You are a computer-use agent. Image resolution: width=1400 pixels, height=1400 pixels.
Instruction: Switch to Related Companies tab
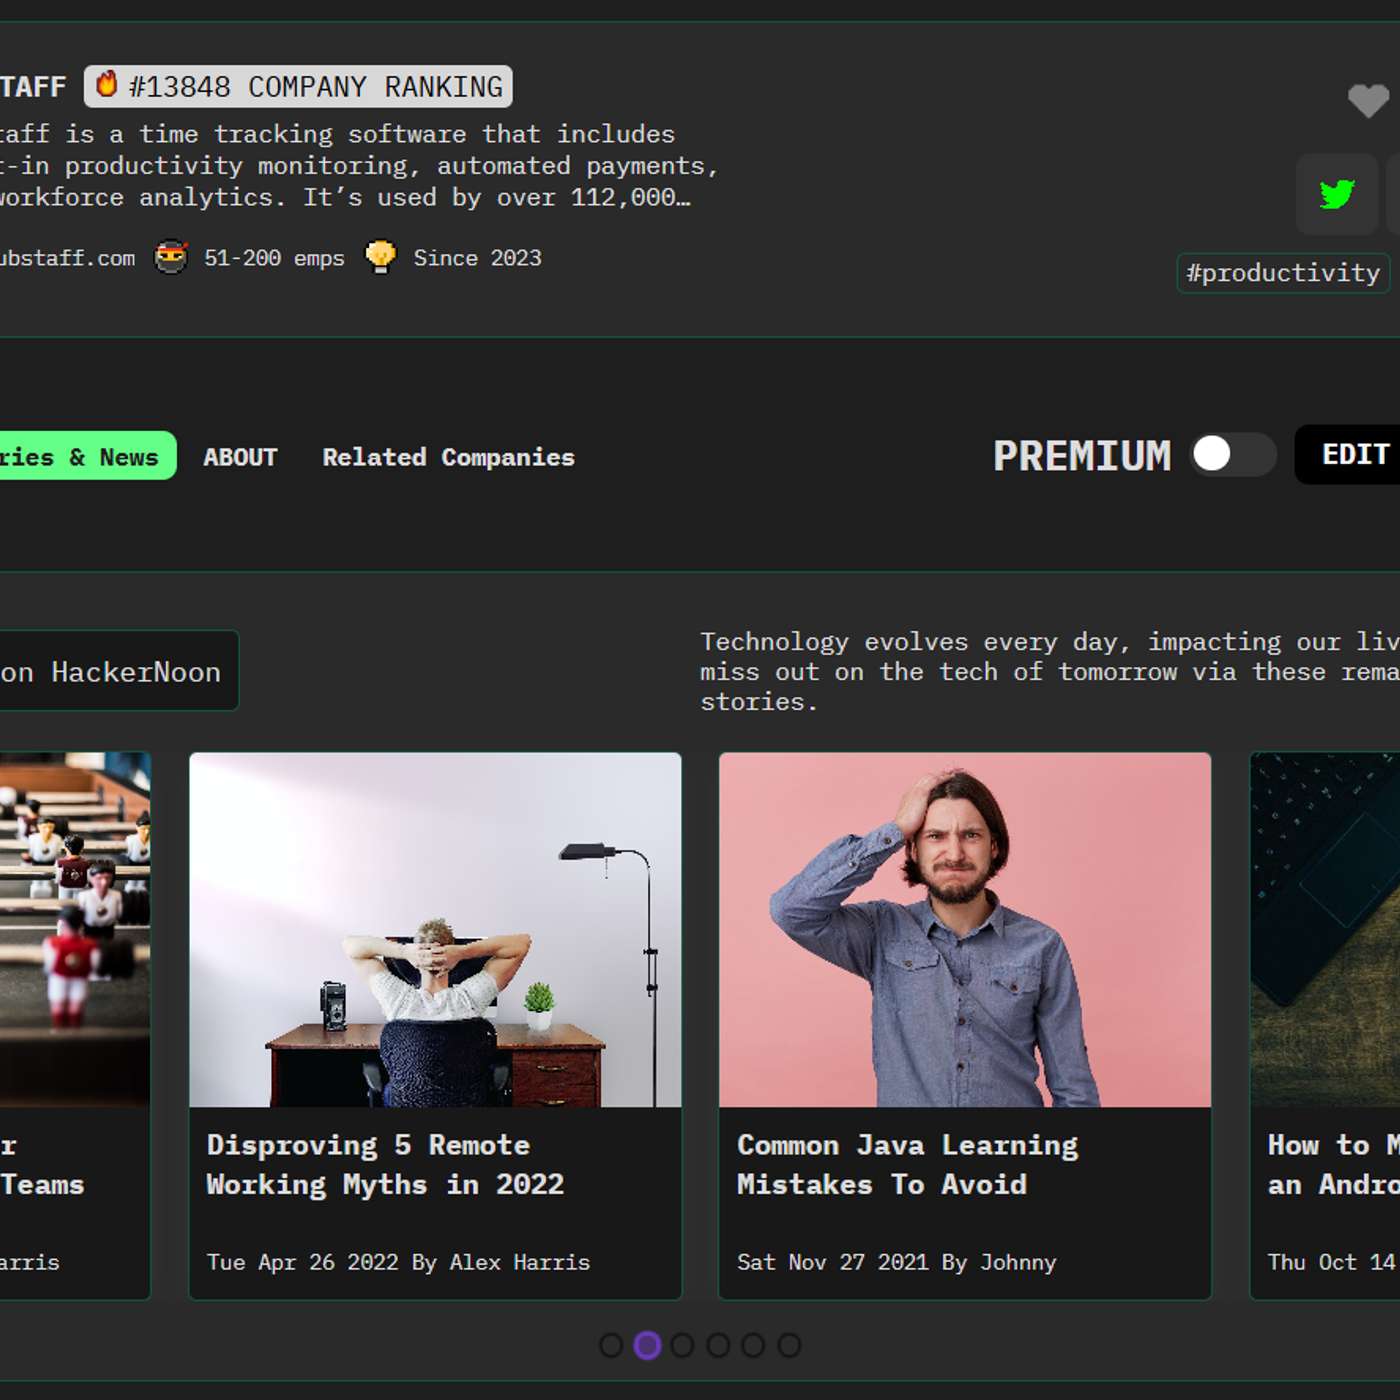448,457
